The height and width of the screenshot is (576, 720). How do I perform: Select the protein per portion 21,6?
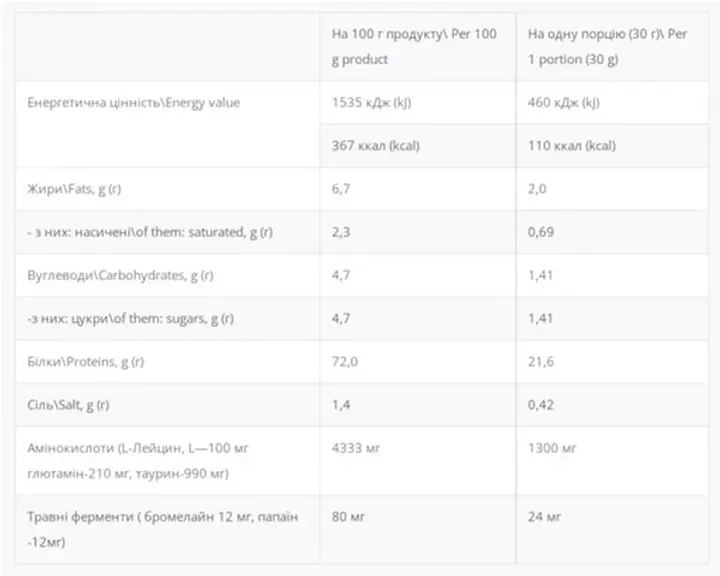pyautogui.click(x=540, y=361)
